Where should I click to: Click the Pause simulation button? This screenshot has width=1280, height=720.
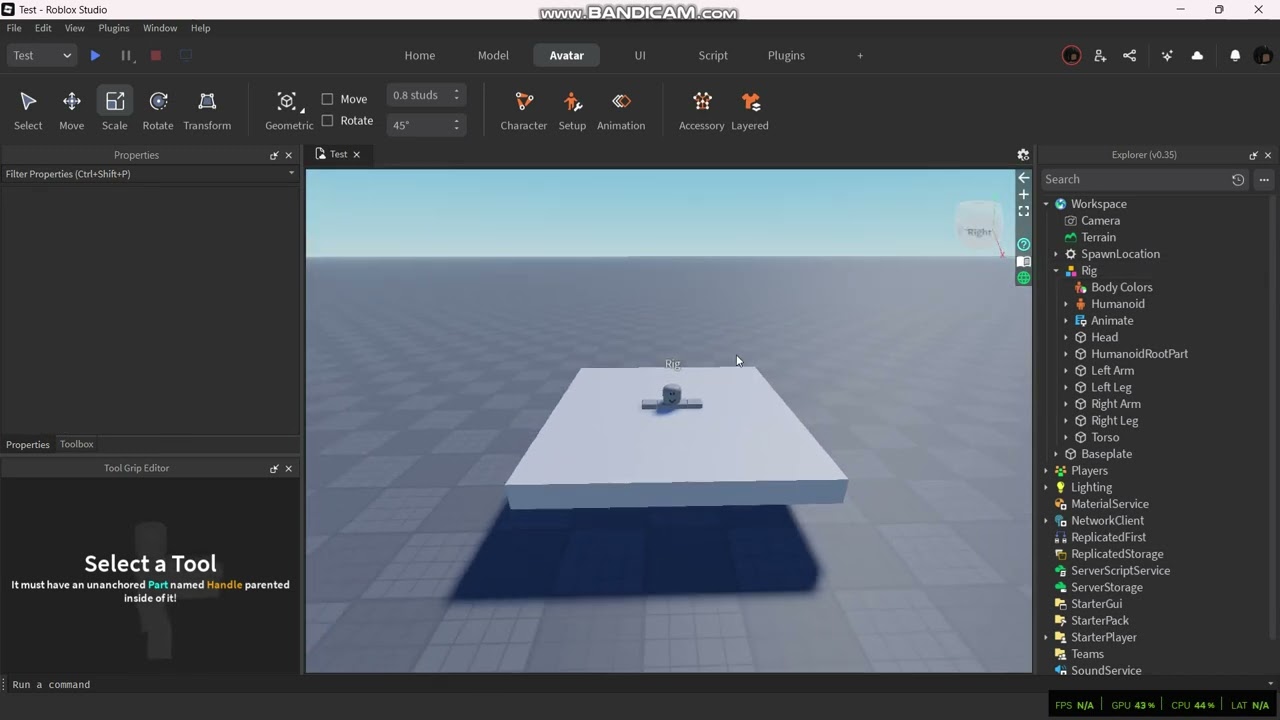(126, 56)
